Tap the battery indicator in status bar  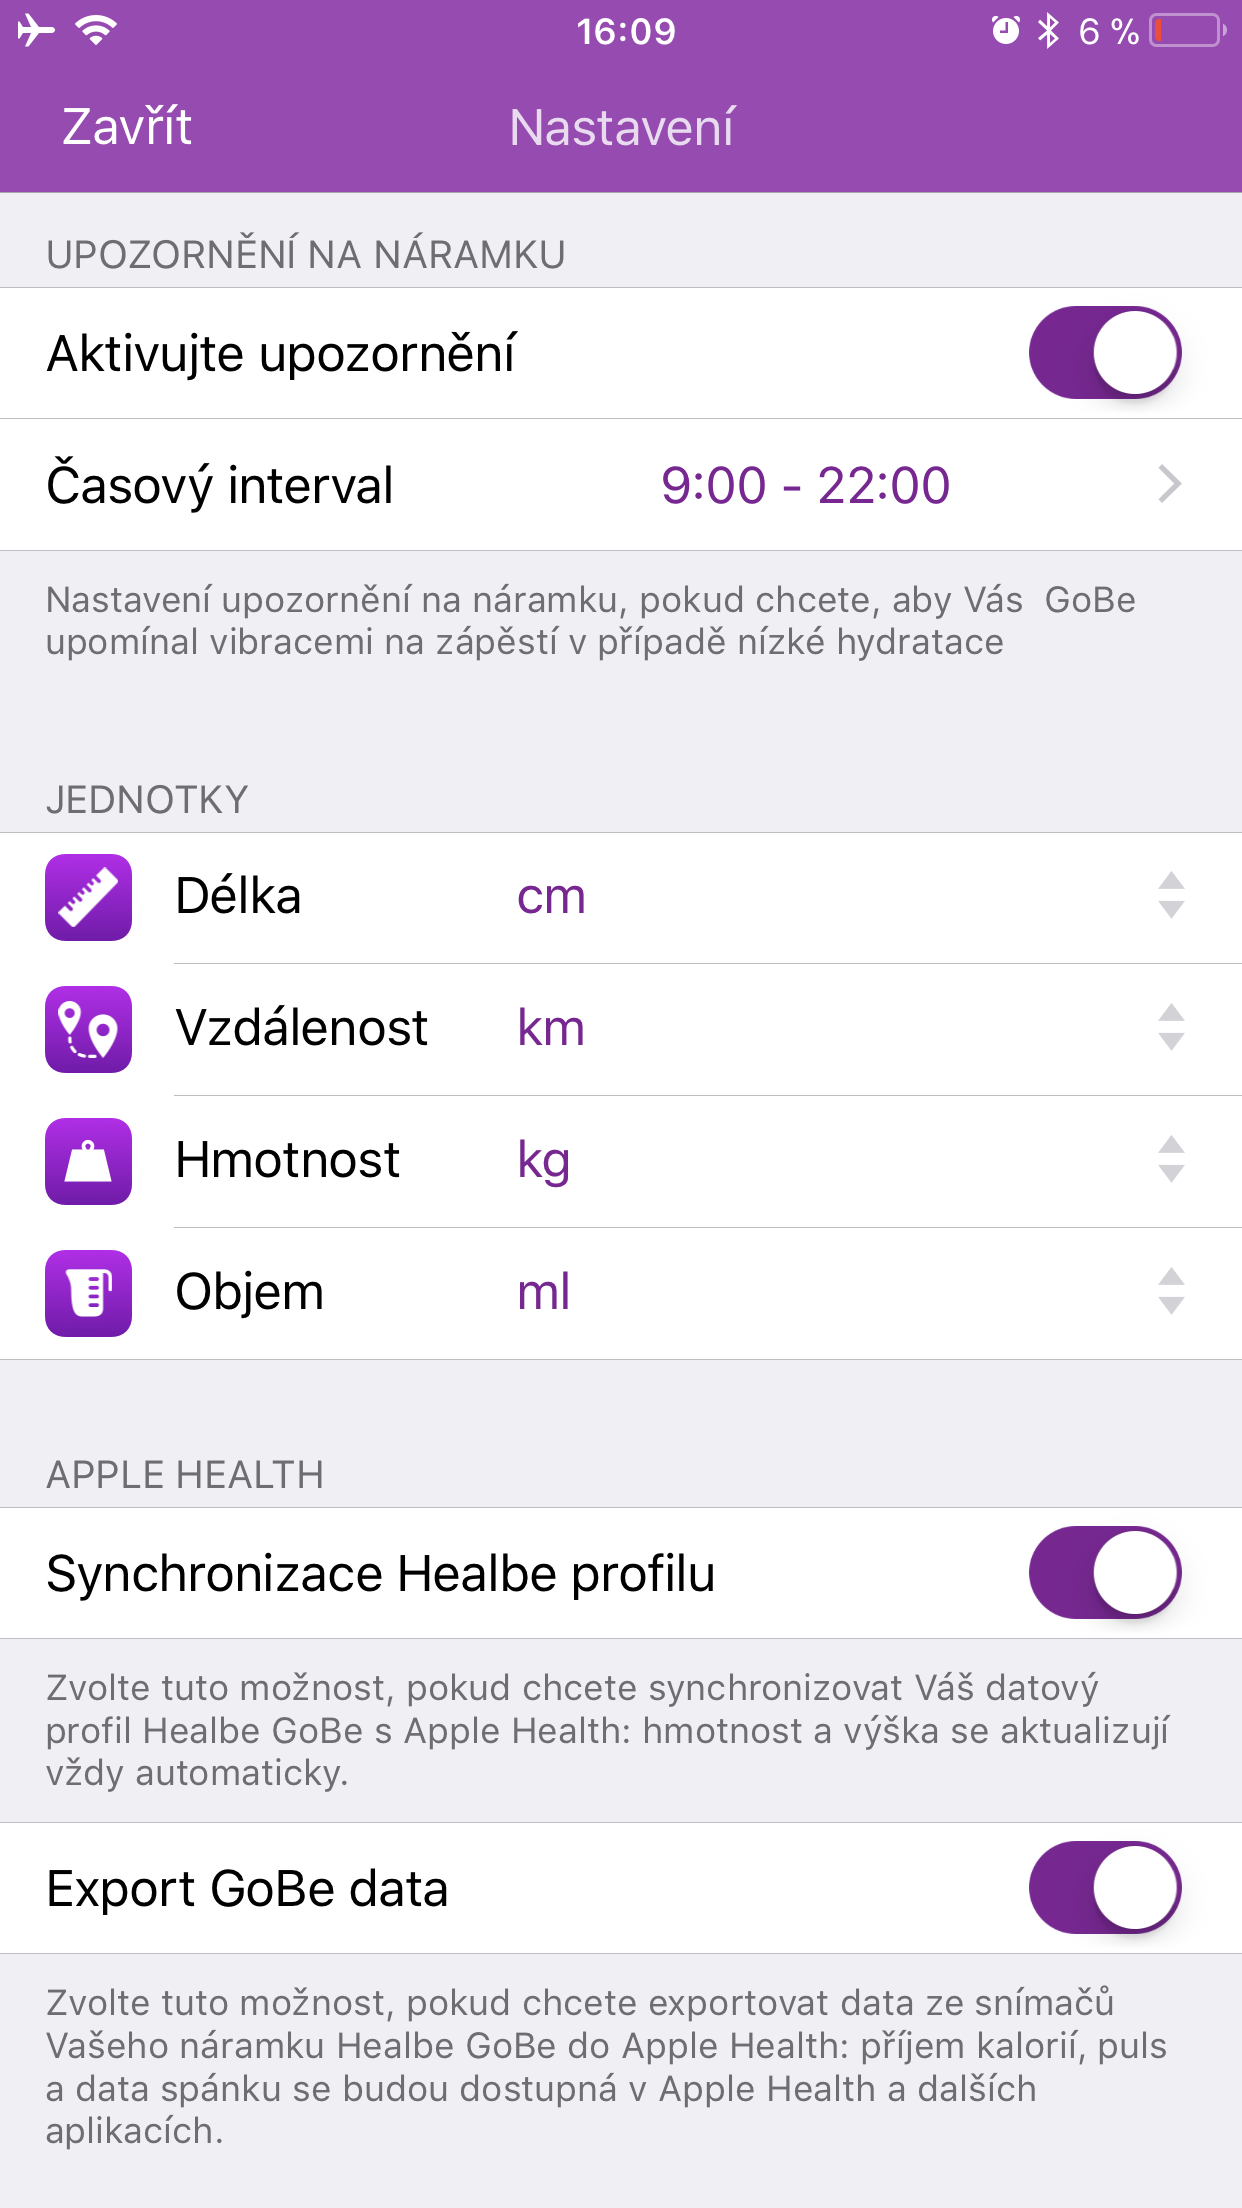point(1188,31)
